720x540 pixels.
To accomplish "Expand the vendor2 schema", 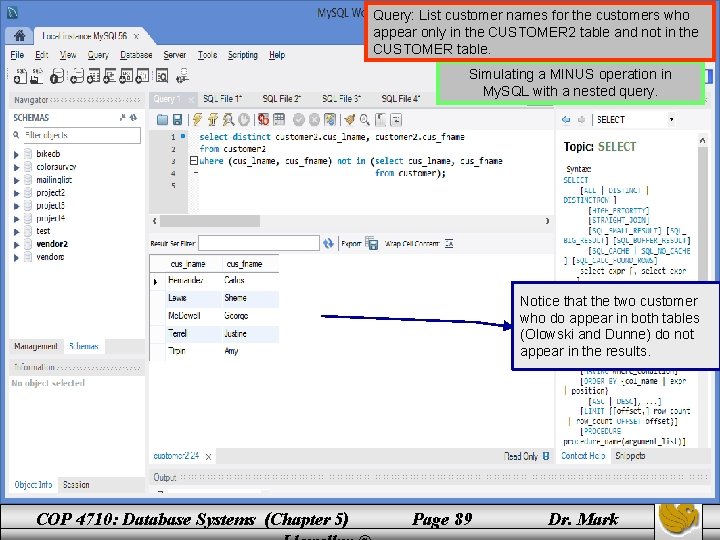I will 17,245.
